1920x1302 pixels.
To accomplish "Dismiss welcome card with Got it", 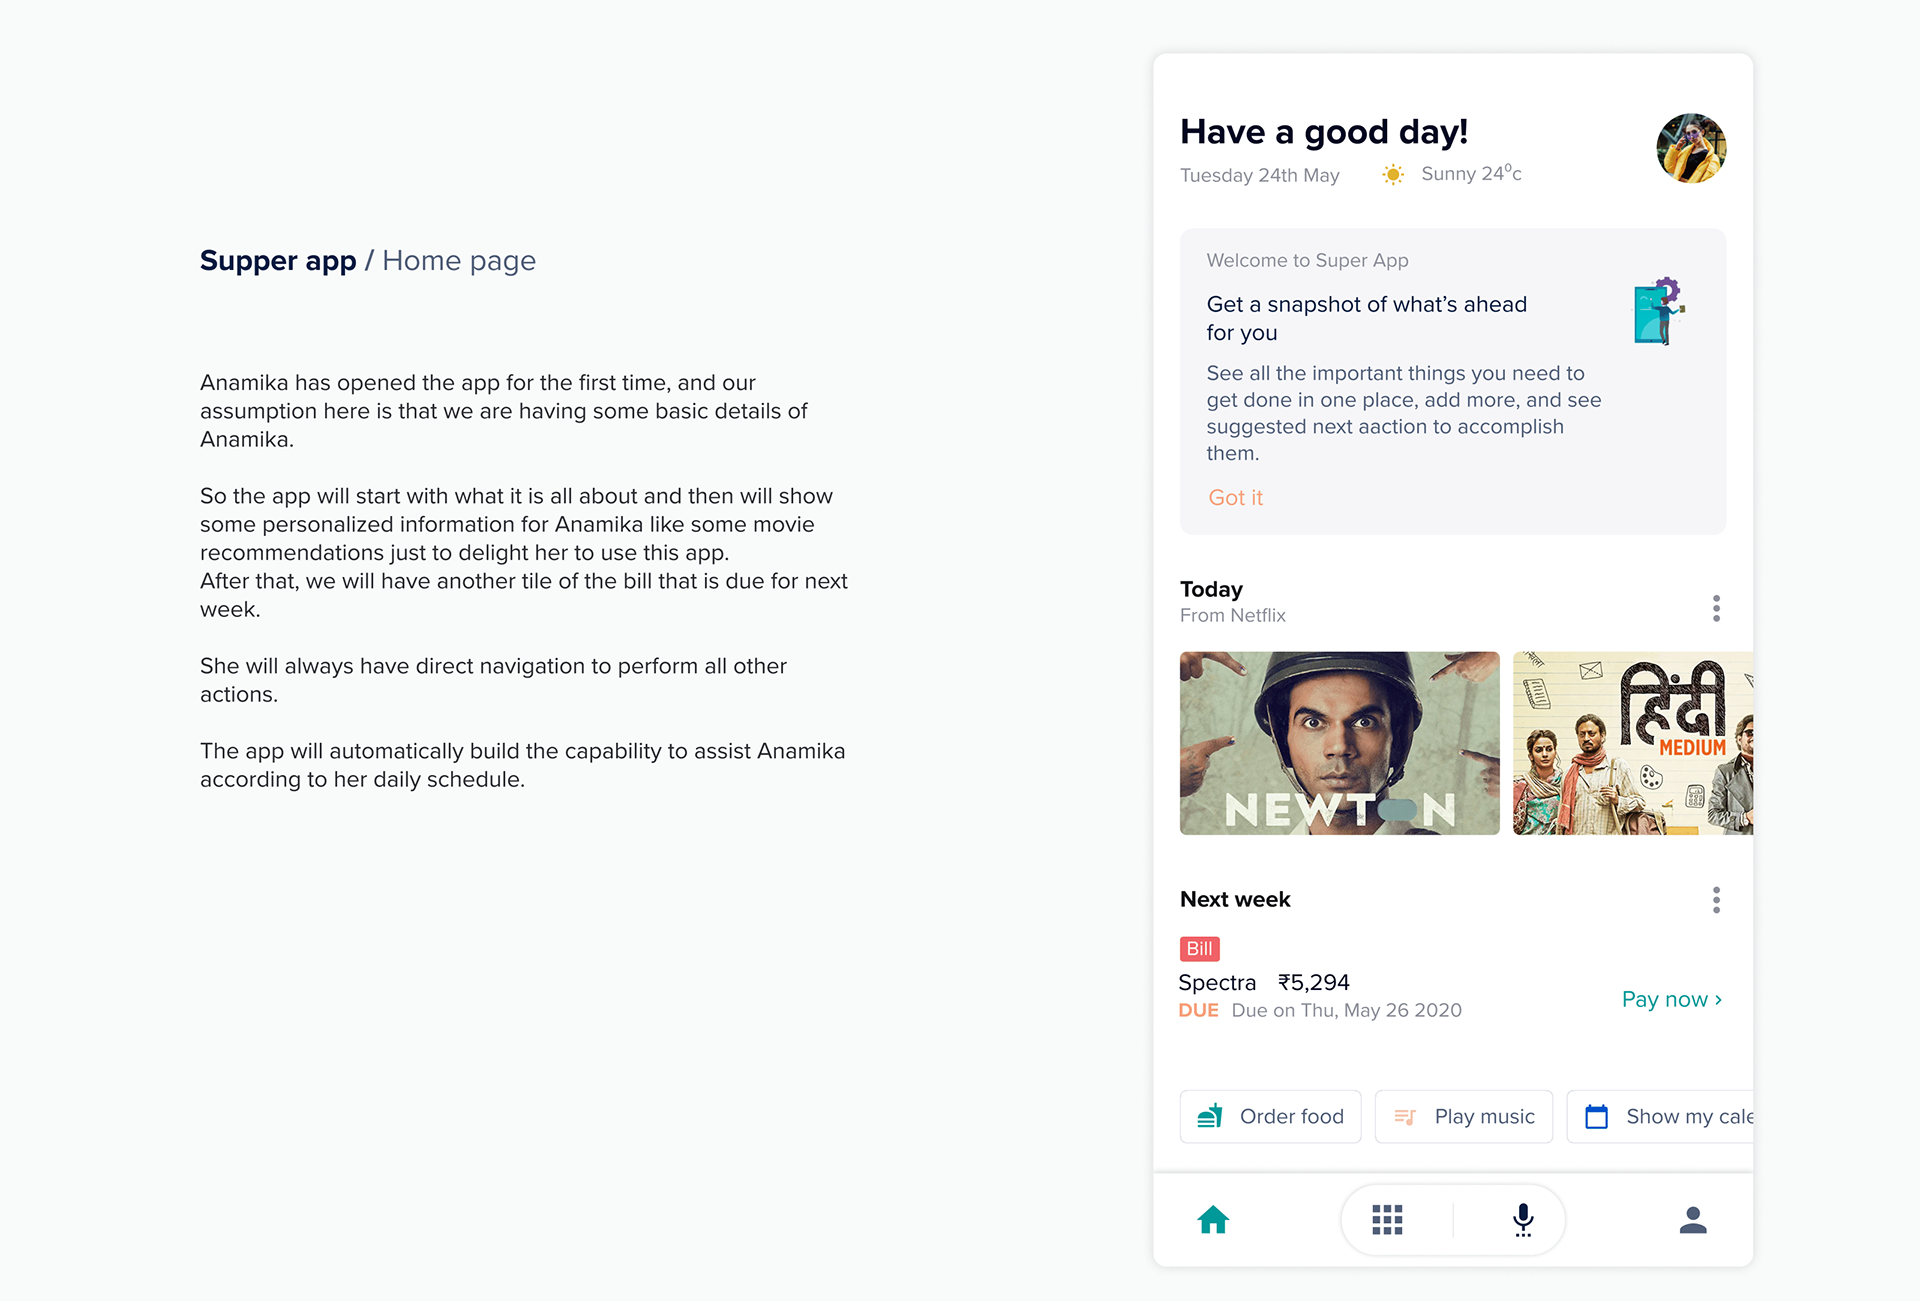I will click(x=1235, y=498).
